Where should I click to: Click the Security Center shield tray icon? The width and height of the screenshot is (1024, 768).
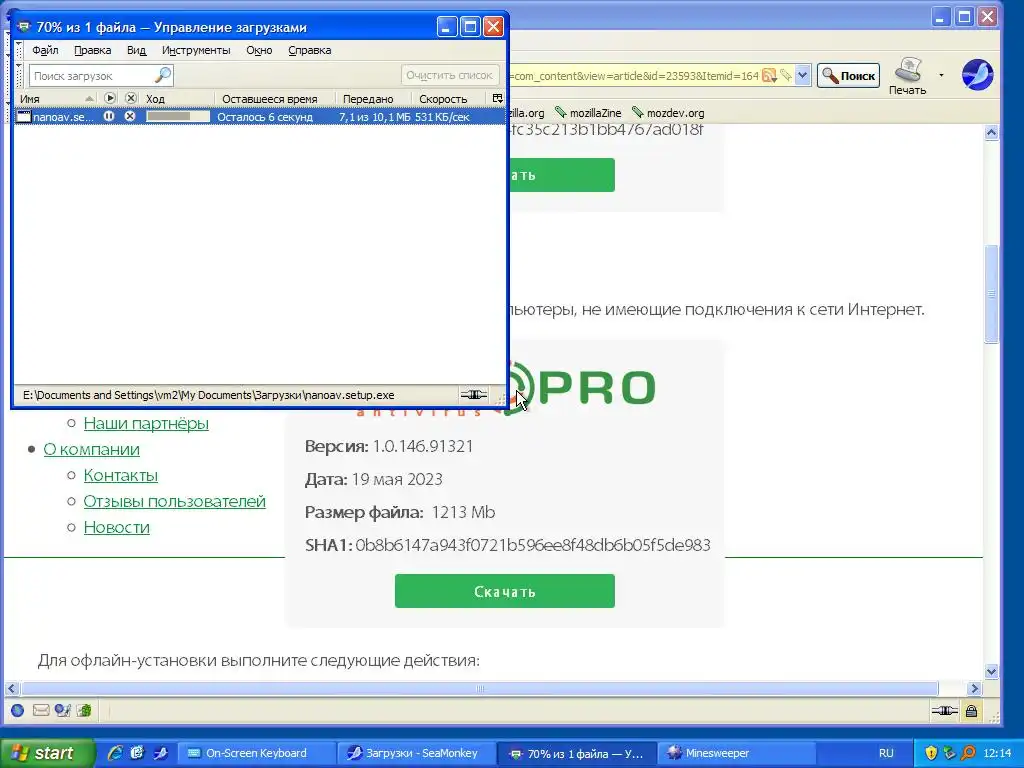pos(931,753)
